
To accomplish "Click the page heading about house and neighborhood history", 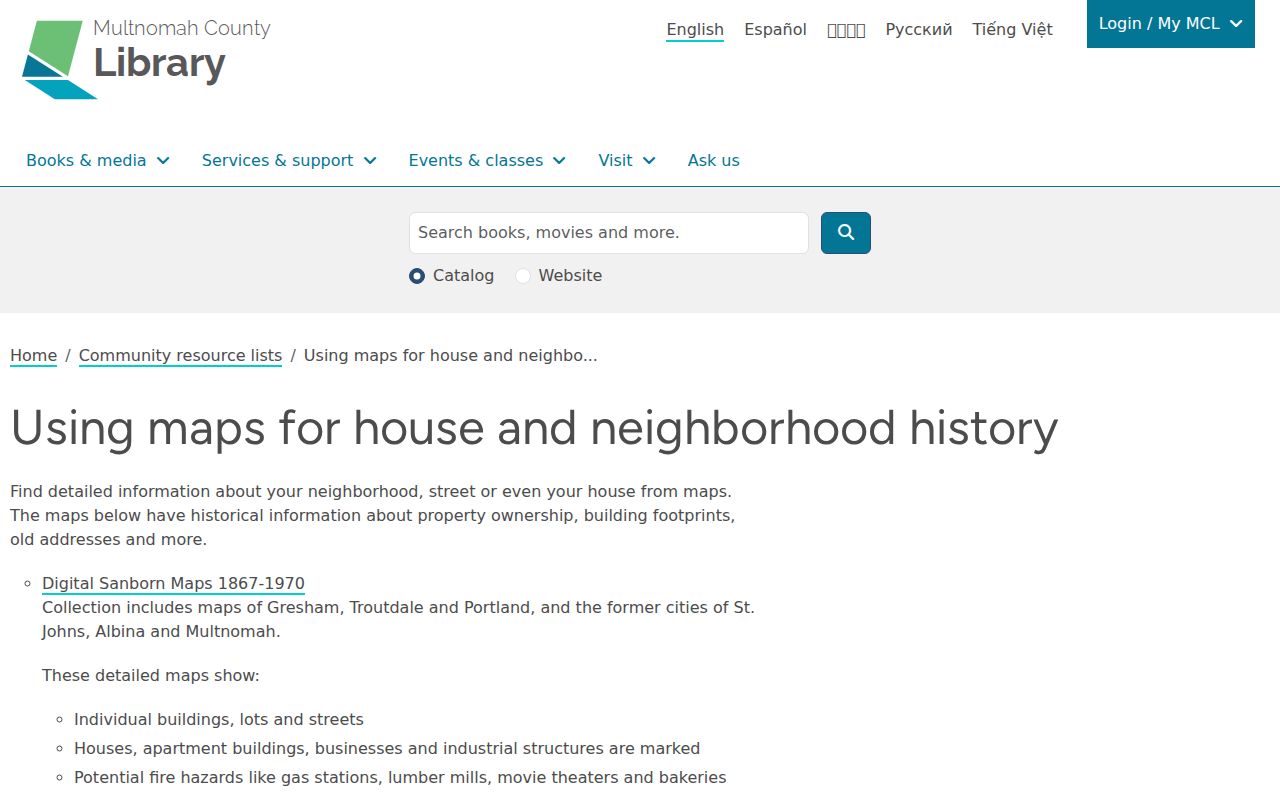I will (534, 428).
